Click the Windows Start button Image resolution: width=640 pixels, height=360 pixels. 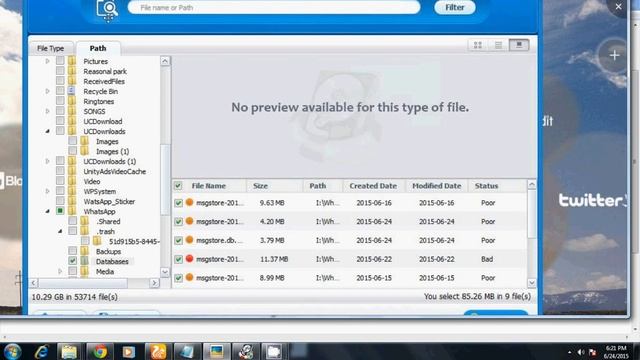click(x=12, y=351)
